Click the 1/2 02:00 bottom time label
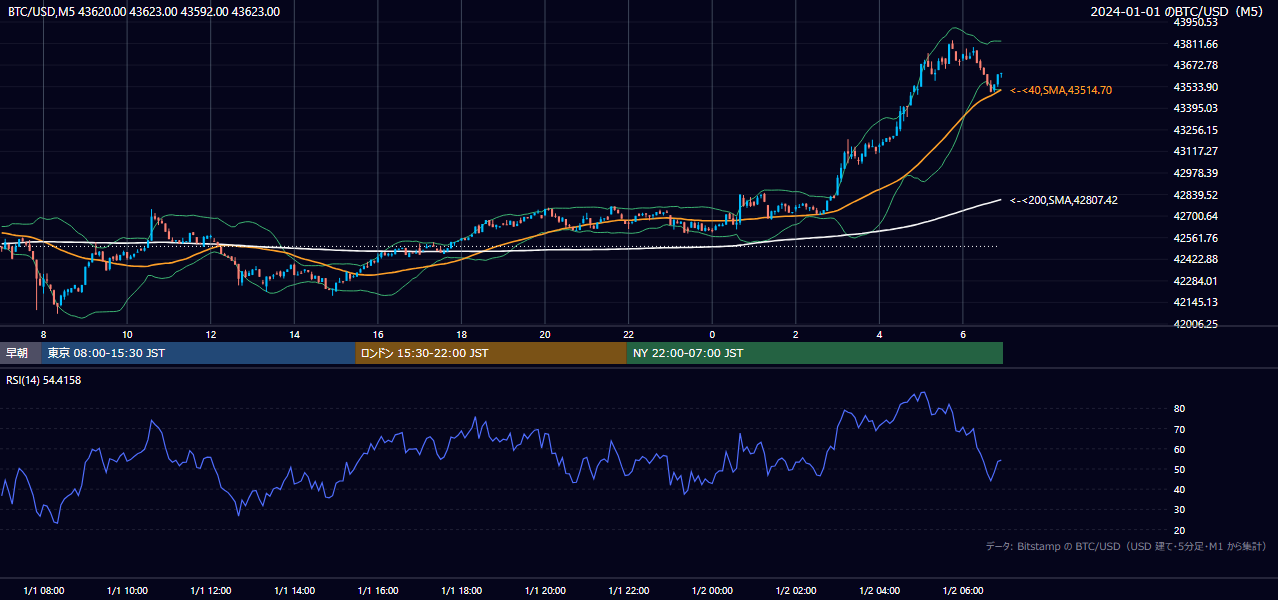This screenshot has height=600, width=1278. click(x=796, y=590)
